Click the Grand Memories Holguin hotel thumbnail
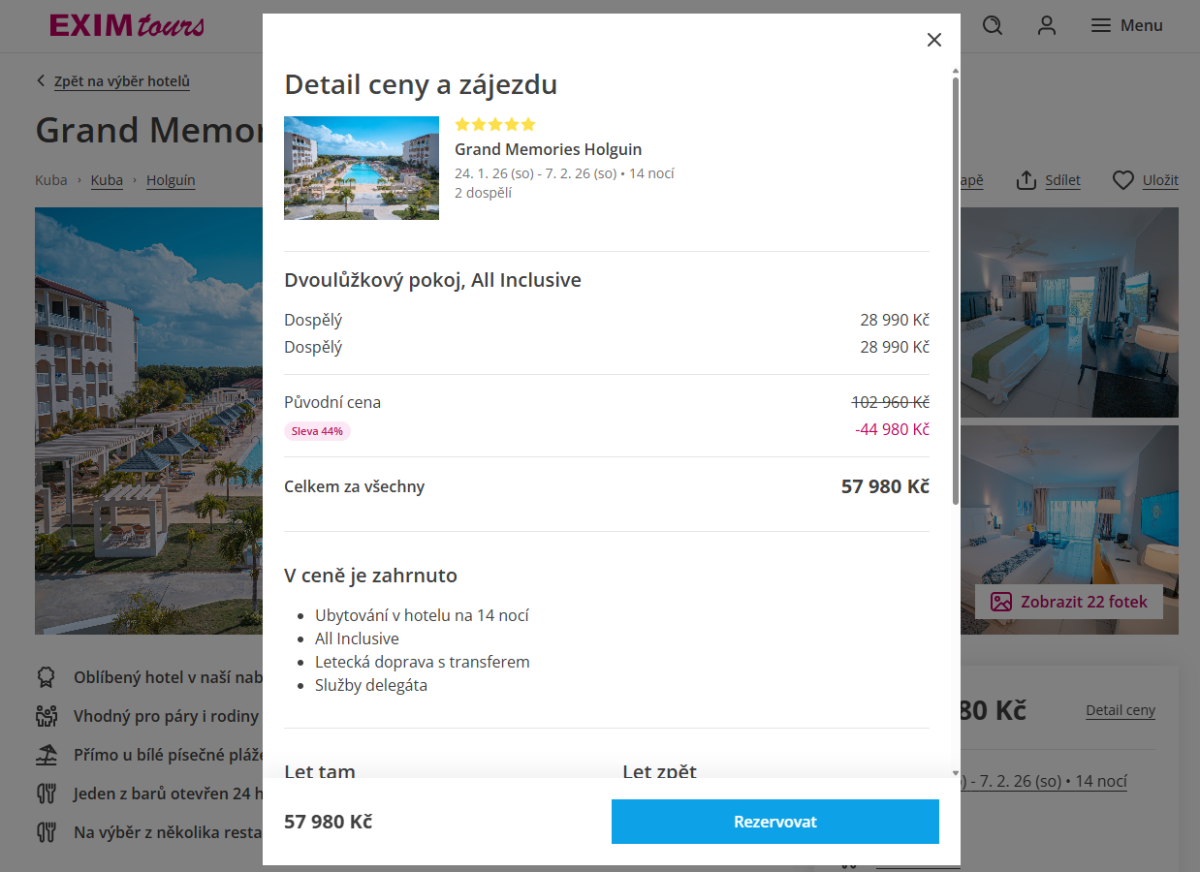 pos(361,168)
